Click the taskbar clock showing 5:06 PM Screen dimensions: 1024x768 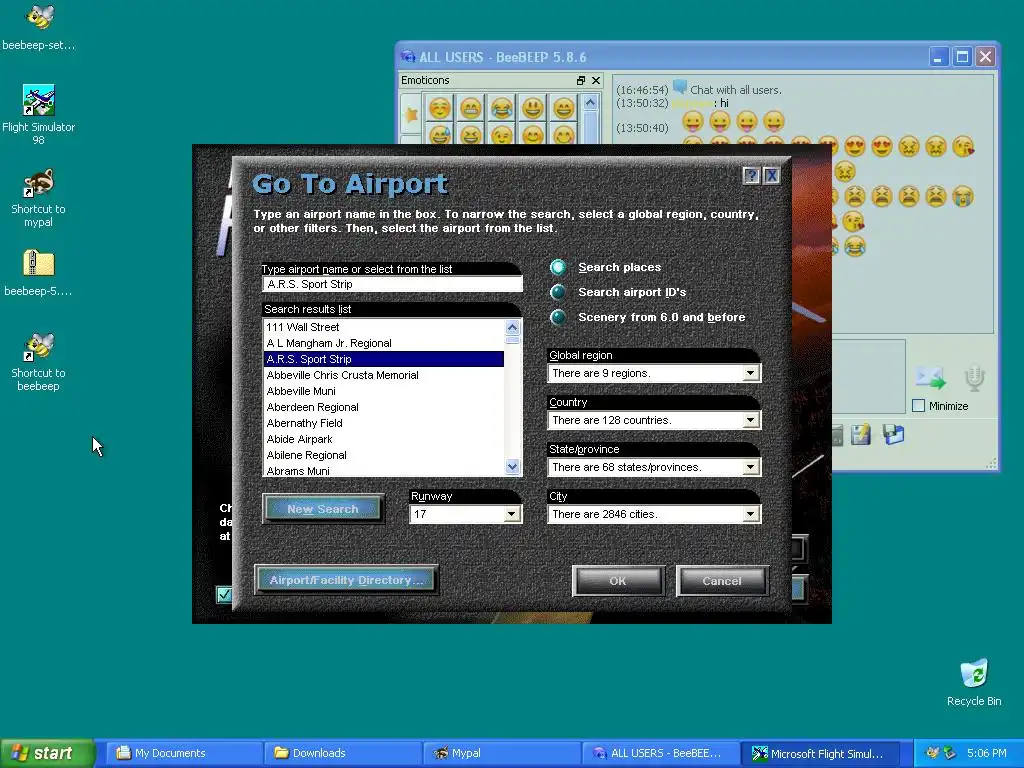[987, 753]
